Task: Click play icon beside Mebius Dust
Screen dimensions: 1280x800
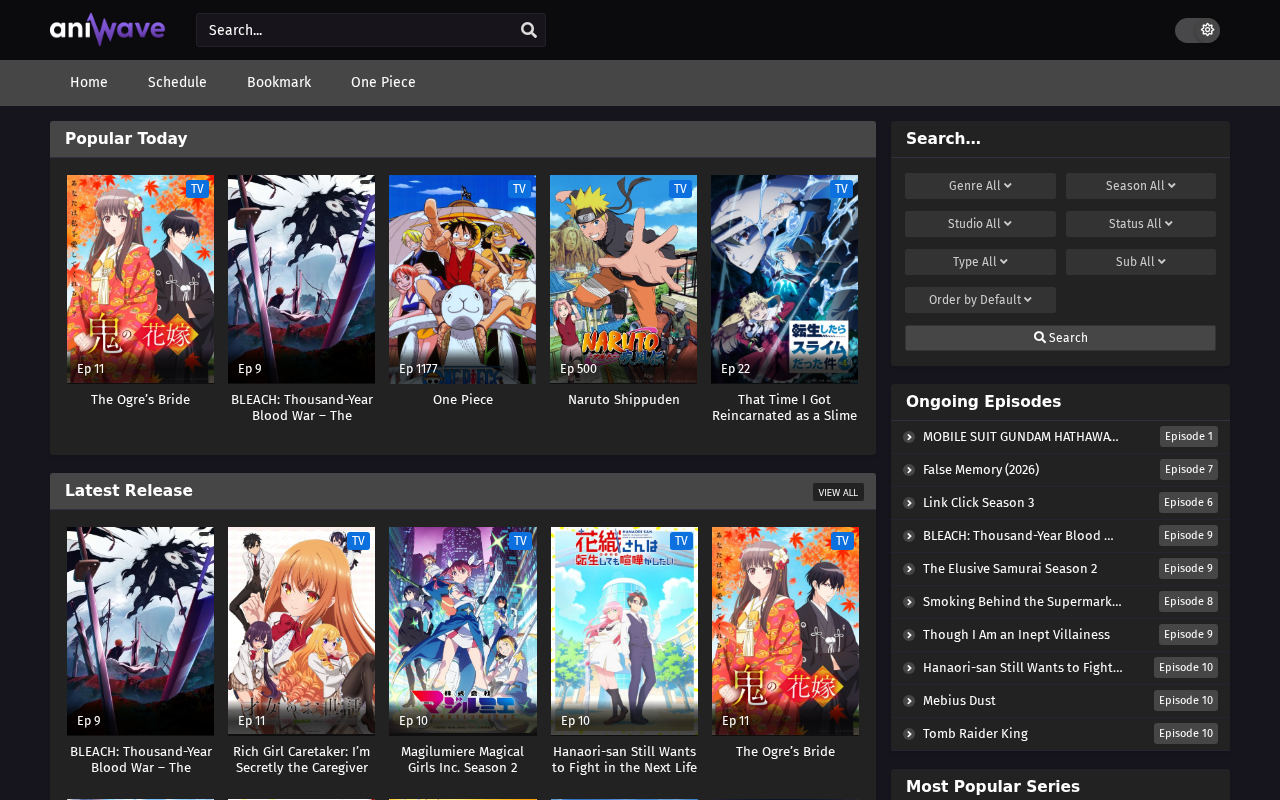Action: click(x=909, y=701)
